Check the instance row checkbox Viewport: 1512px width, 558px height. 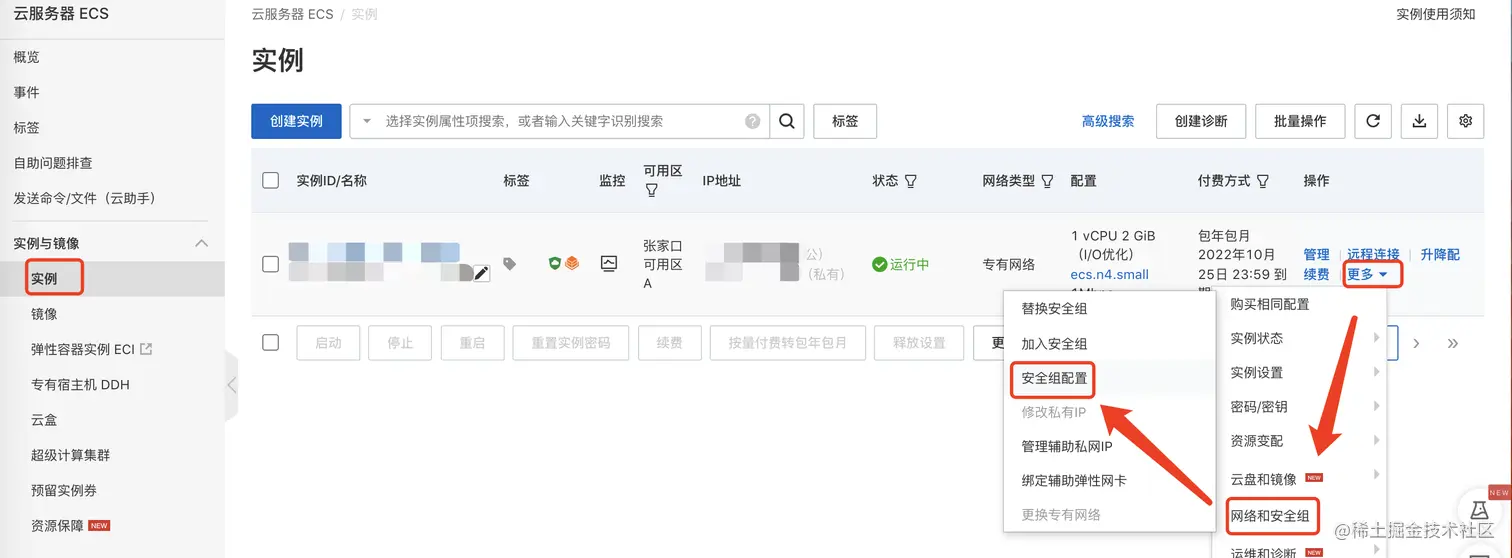tap(270, 264)
